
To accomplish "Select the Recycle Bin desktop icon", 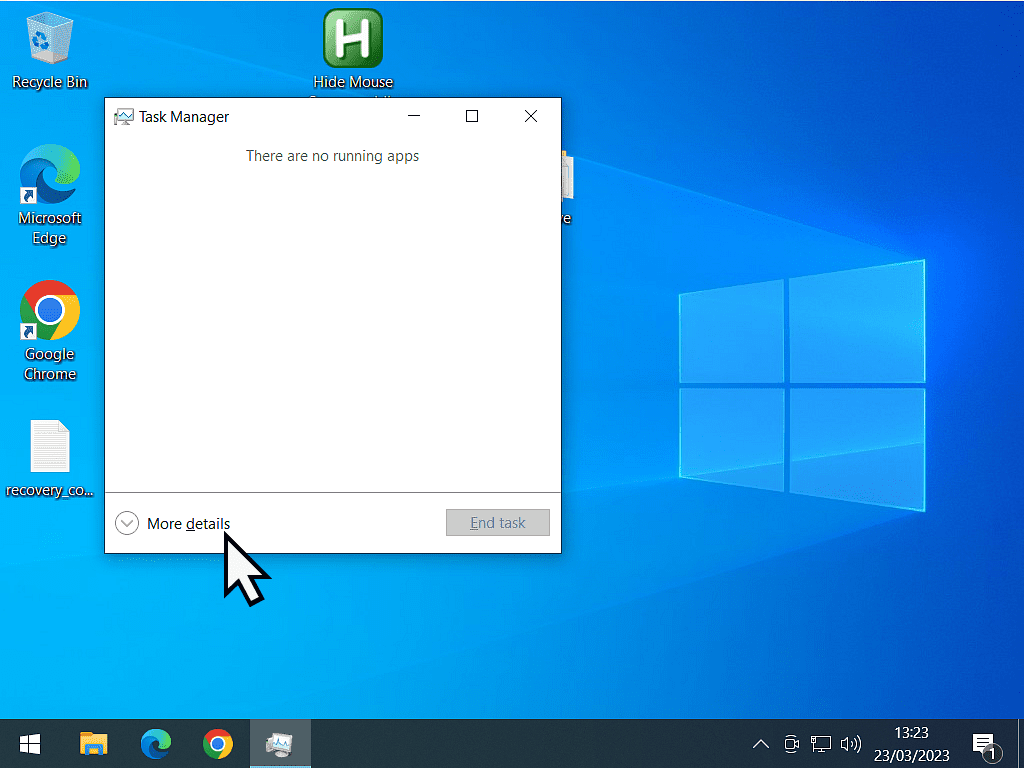I will point(49,50).
